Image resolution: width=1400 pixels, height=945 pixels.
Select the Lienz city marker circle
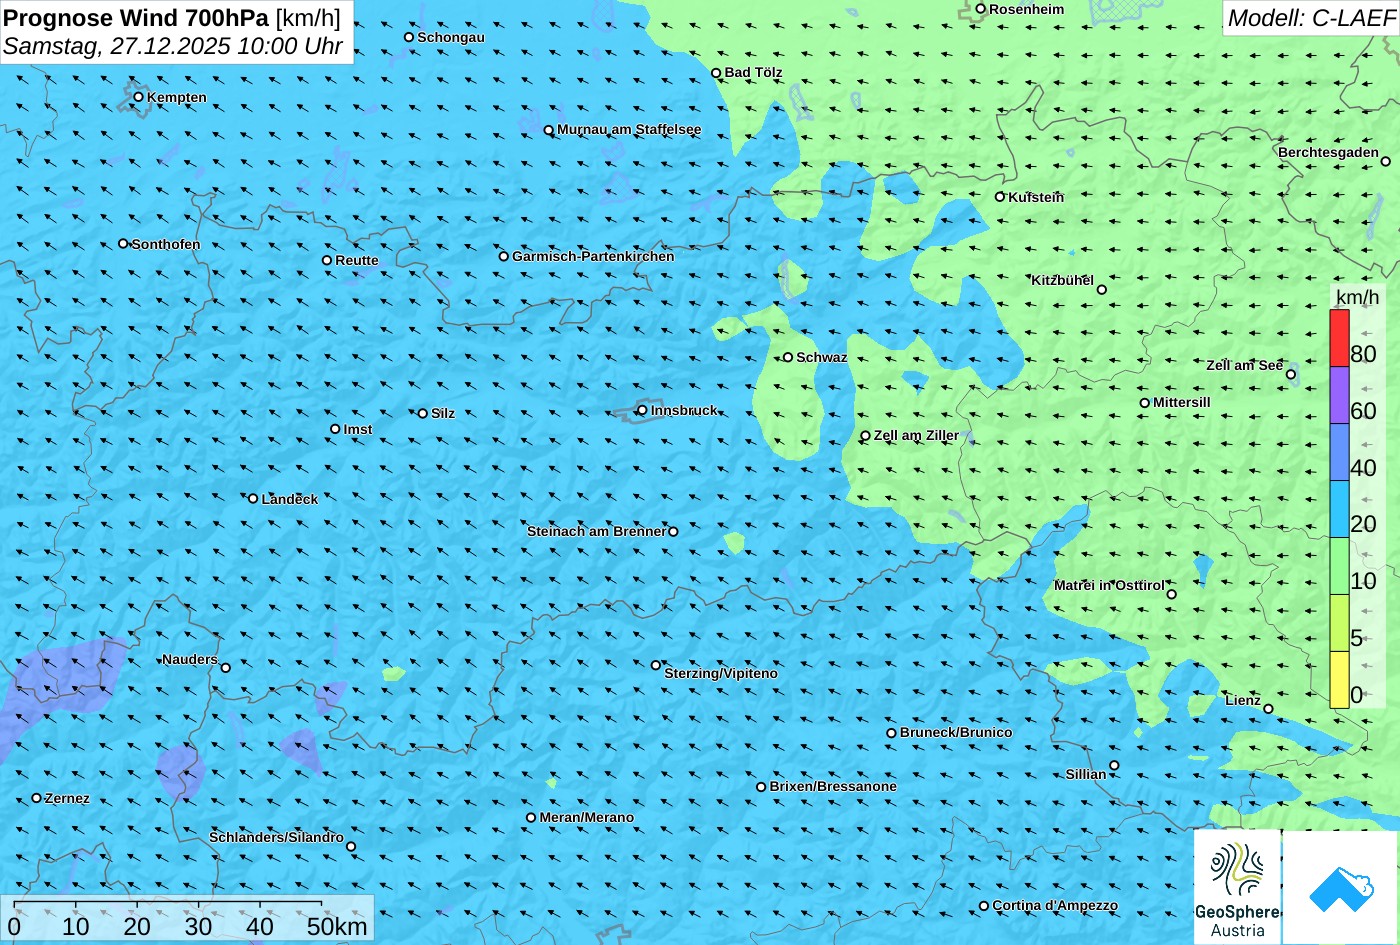tap(1268, 709)
